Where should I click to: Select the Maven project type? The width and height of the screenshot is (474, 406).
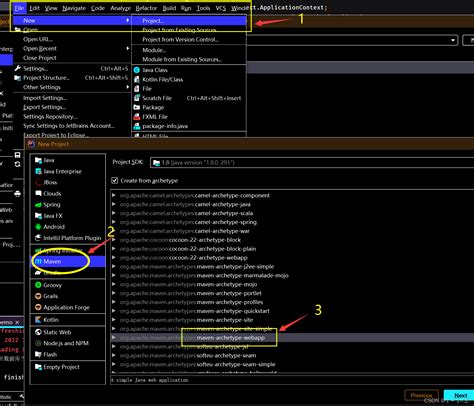point(68,262)
